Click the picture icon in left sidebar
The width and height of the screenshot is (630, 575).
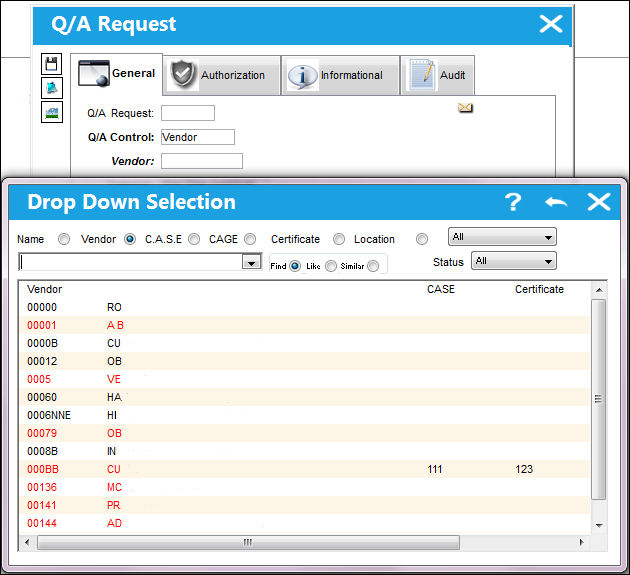(x=51, y=112)
